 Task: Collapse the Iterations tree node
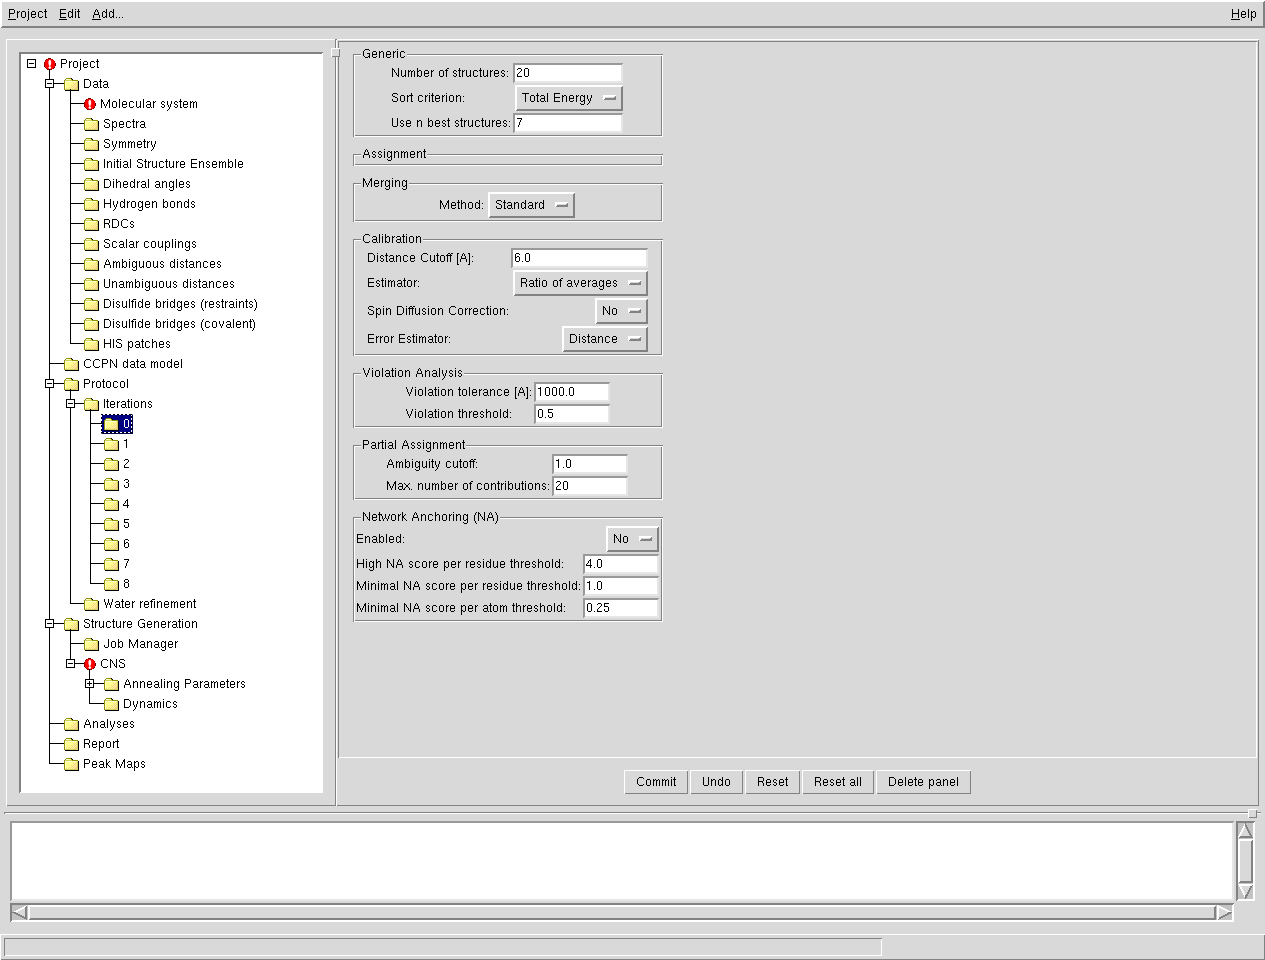coord(70,404)
